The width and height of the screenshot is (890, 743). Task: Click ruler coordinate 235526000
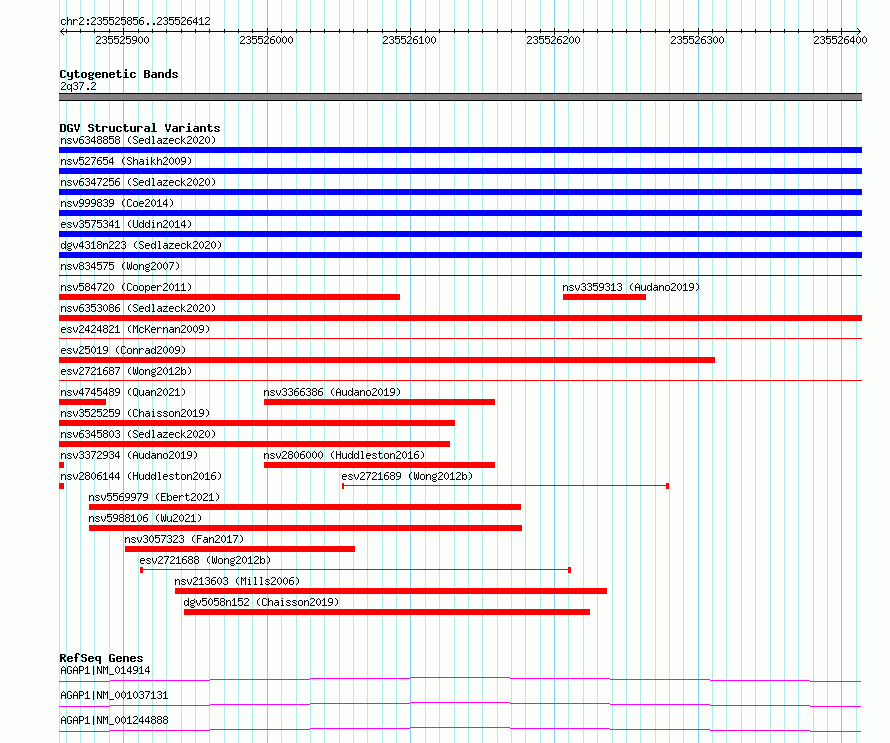pyautogui.click(x=266, y=40)
